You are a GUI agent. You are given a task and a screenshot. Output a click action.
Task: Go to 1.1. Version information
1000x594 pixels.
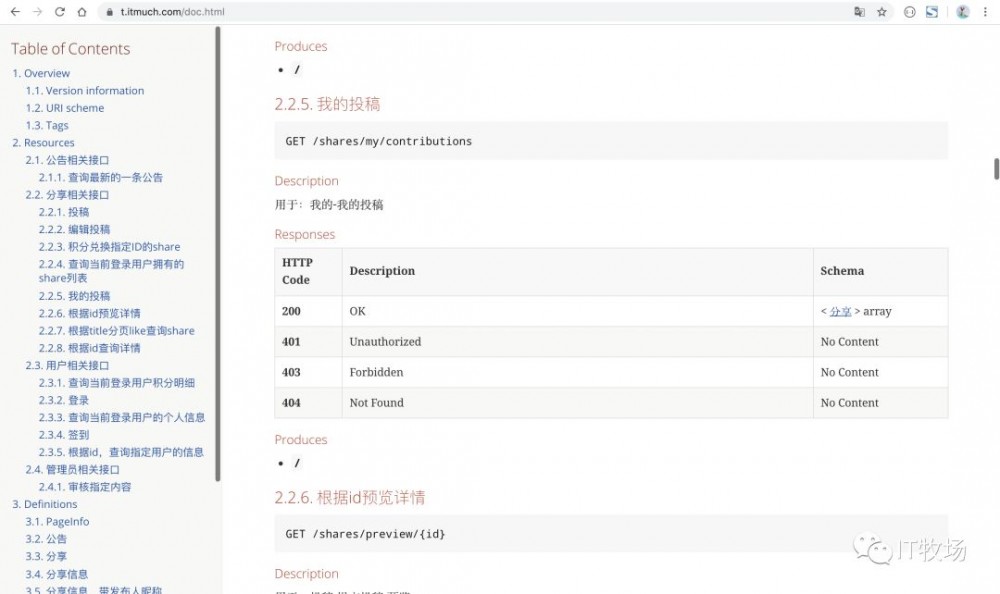(x=85, y=91)
